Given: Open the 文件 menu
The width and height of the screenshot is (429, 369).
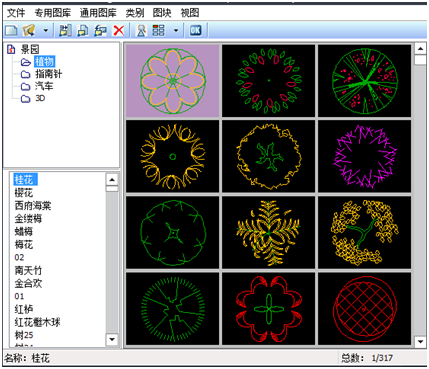Looking at the screenshot, I should [x=16, y=13].
